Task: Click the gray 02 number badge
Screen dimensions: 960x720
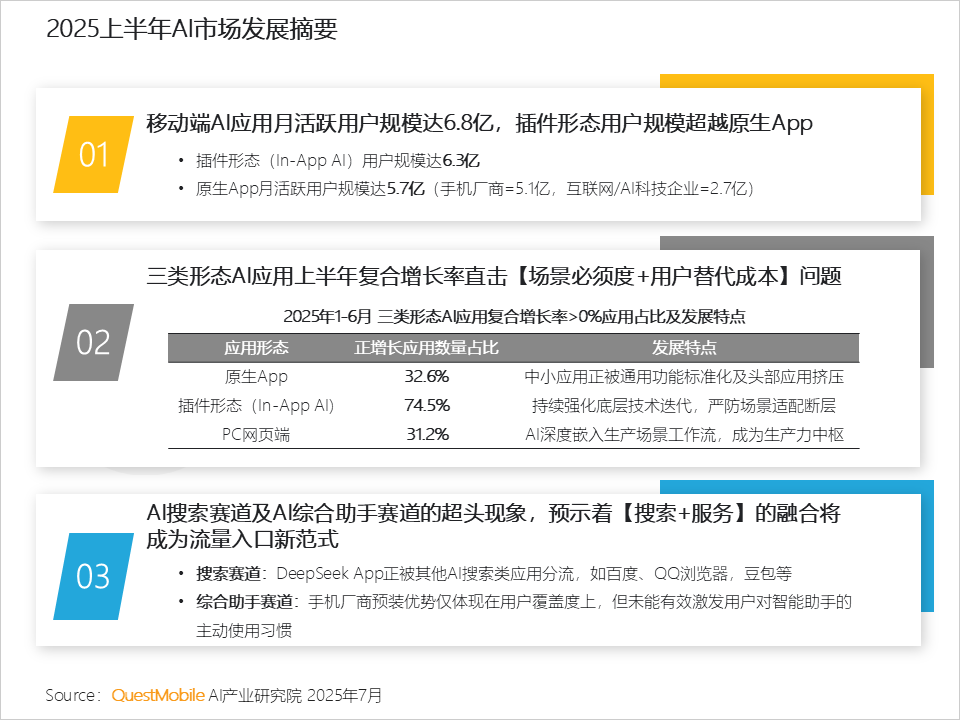Action: point(93,342)
